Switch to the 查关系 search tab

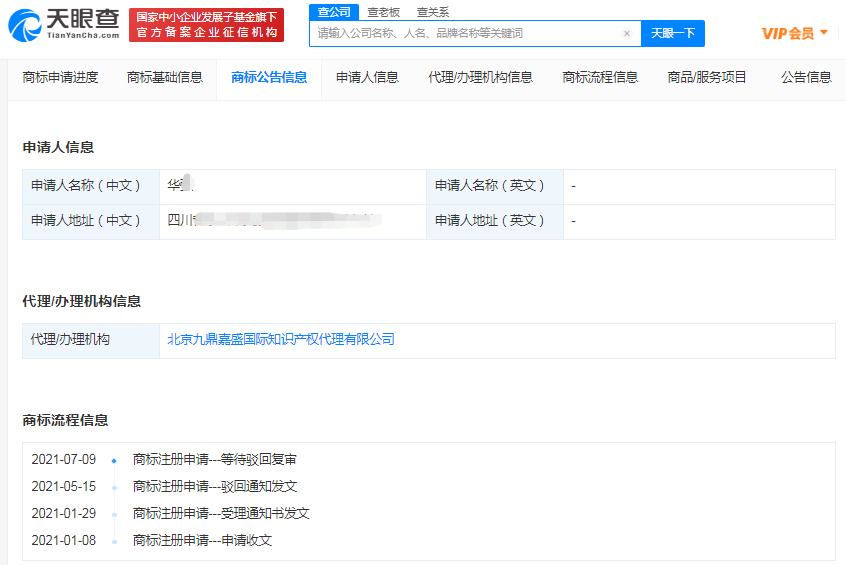click(433, 12)
